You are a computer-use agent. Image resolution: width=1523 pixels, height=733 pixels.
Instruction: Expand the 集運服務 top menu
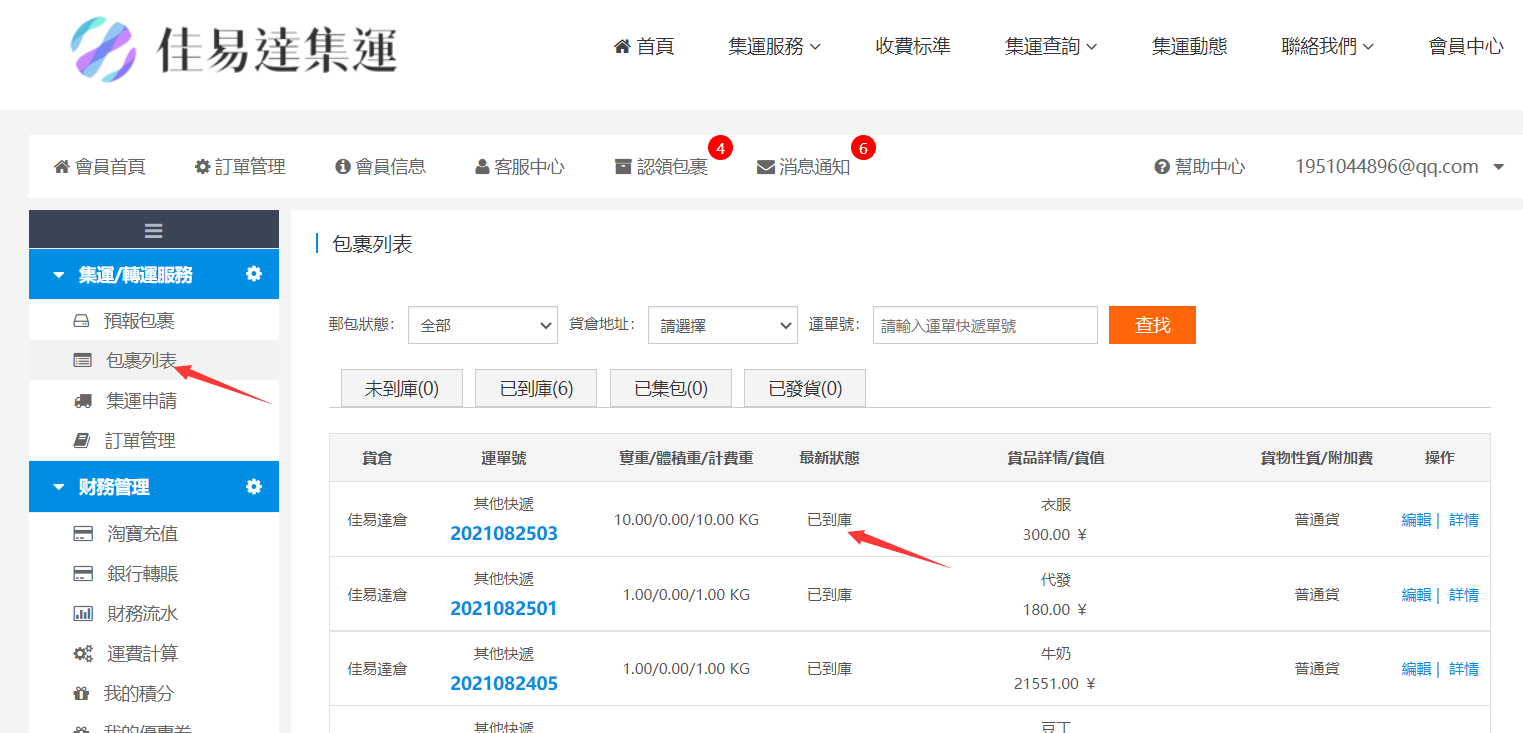(775, 46)
